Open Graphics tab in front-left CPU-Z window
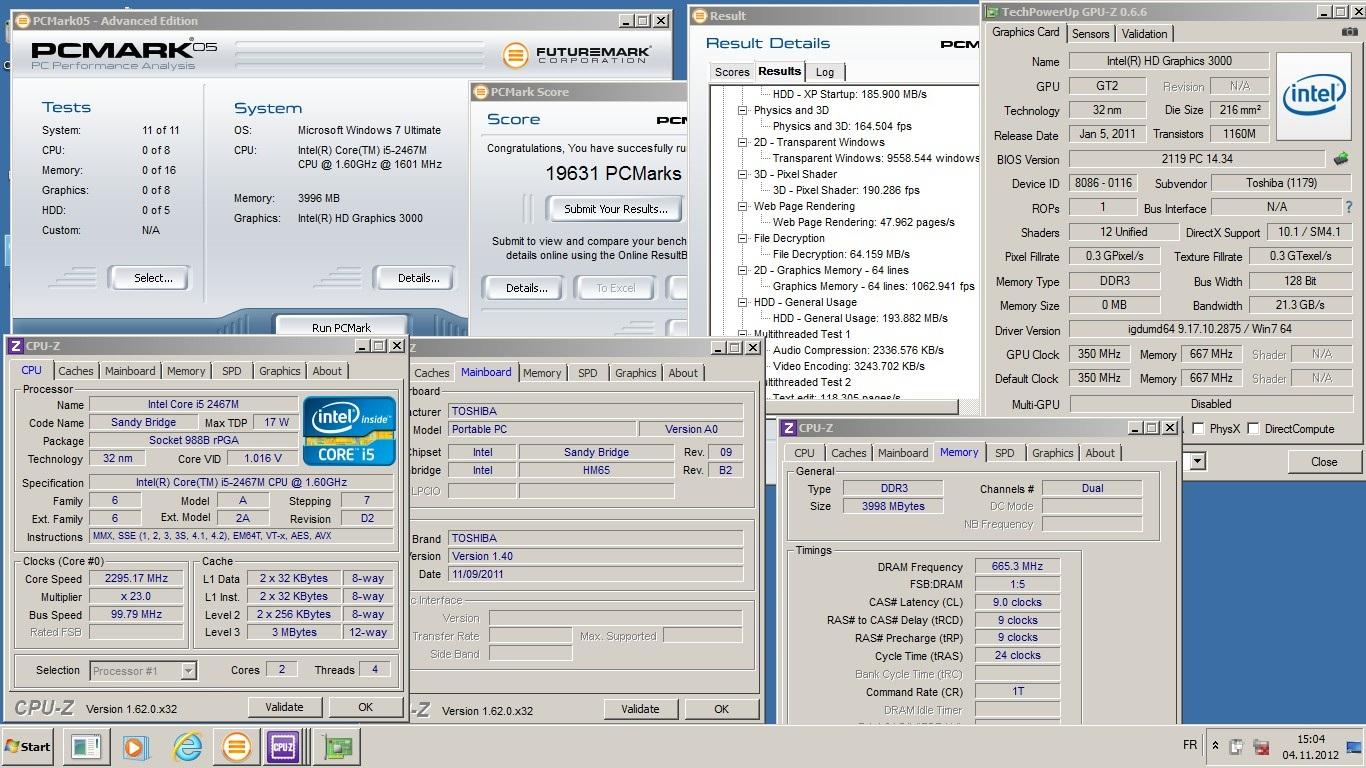This screenshot has height=768, width=1366. pyautogui.click(x=280, y=371)
